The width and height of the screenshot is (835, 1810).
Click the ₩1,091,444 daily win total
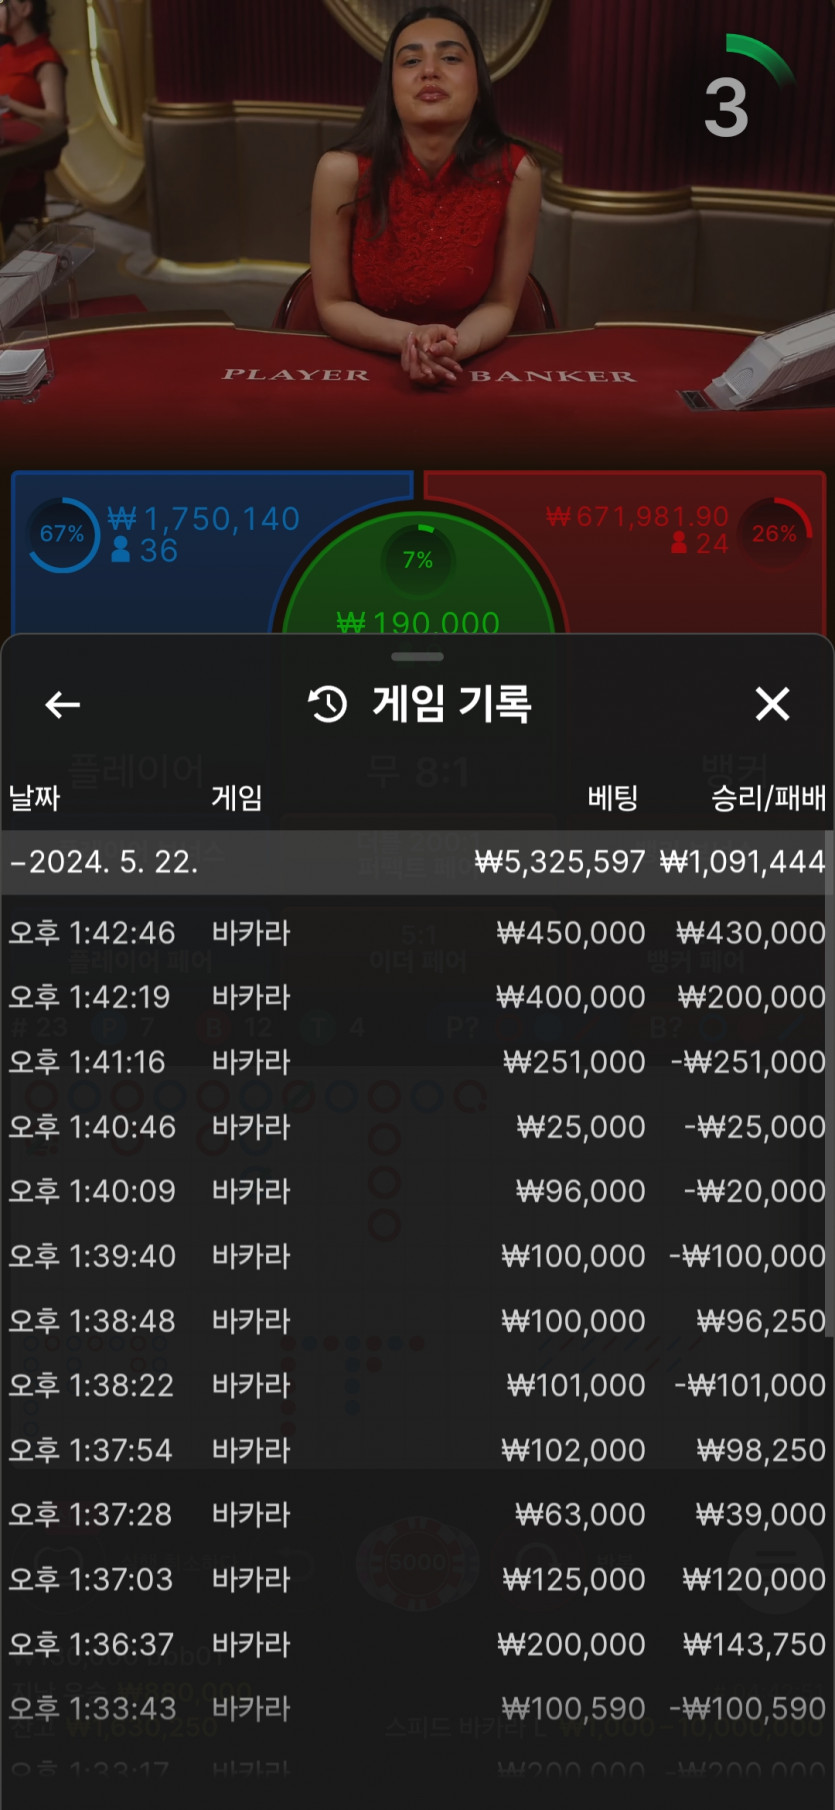click(743, 861)
